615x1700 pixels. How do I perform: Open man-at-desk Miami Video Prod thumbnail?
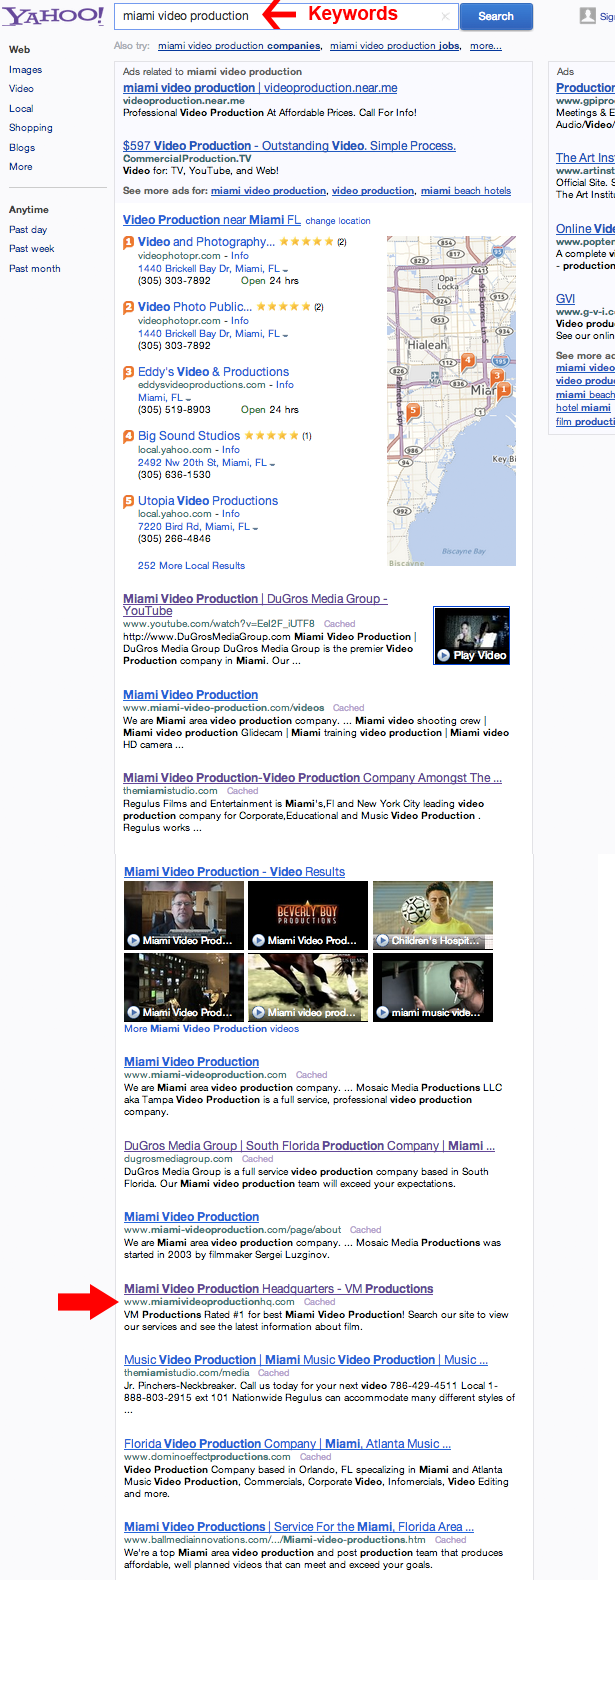pyautogui.click(x=184, y=915)
